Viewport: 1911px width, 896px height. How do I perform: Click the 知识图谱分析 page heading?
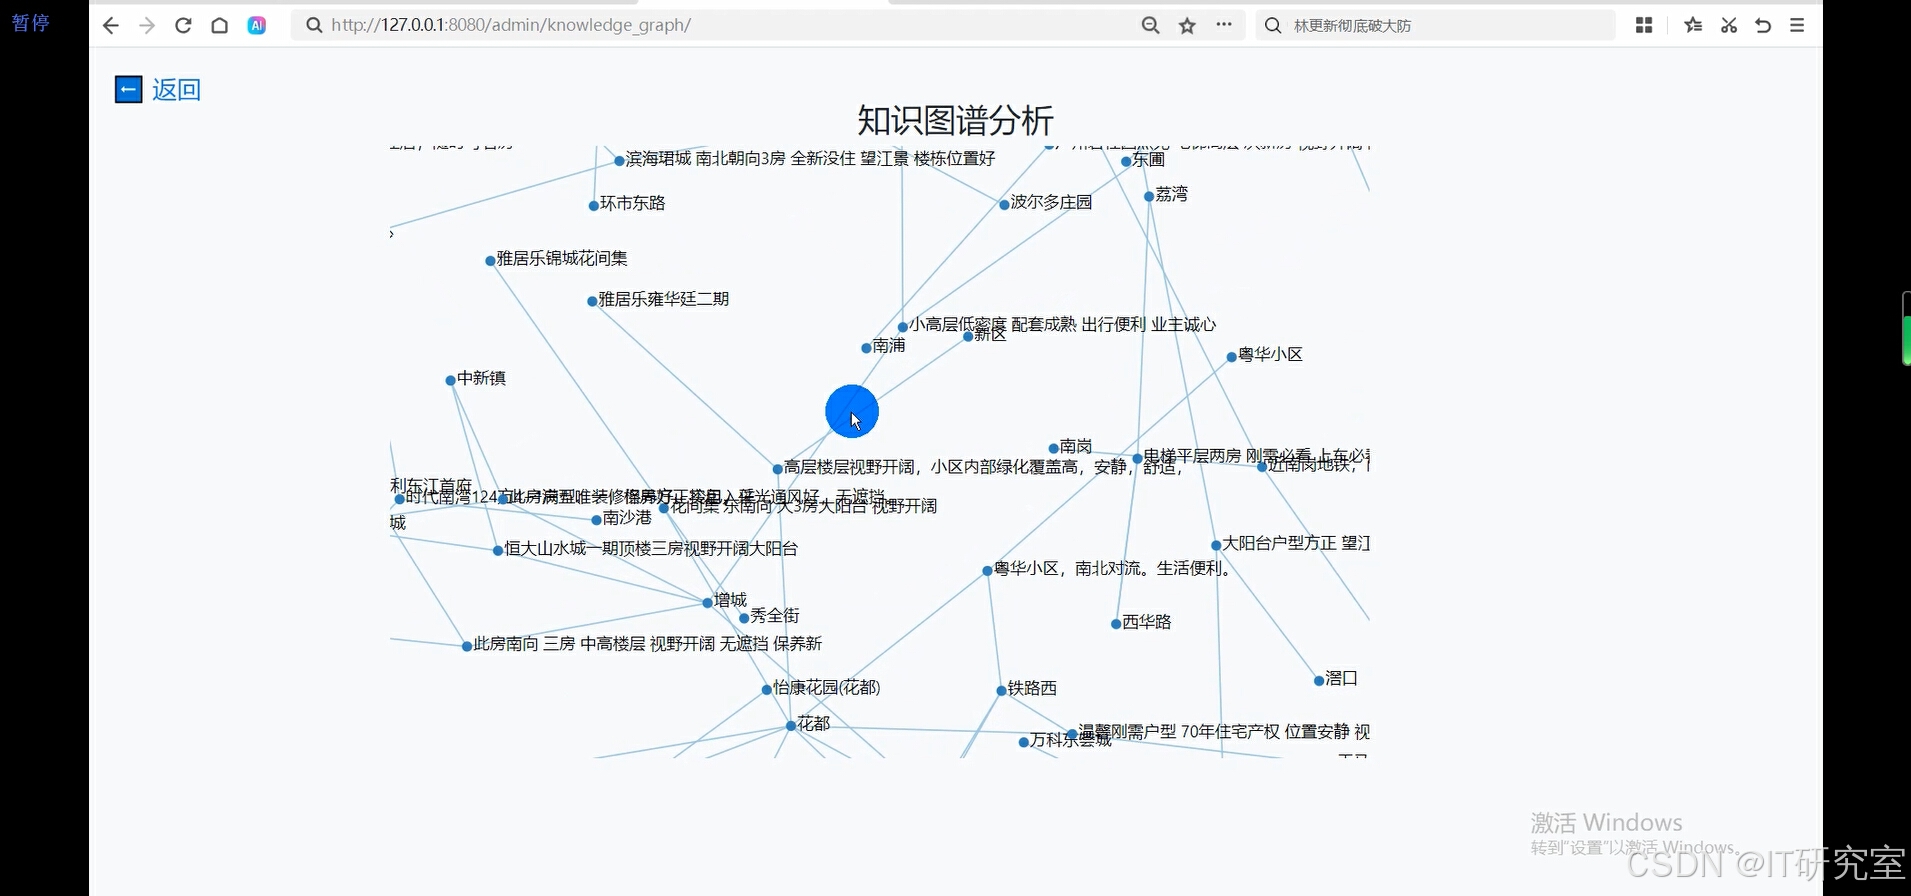click(955, 120)
